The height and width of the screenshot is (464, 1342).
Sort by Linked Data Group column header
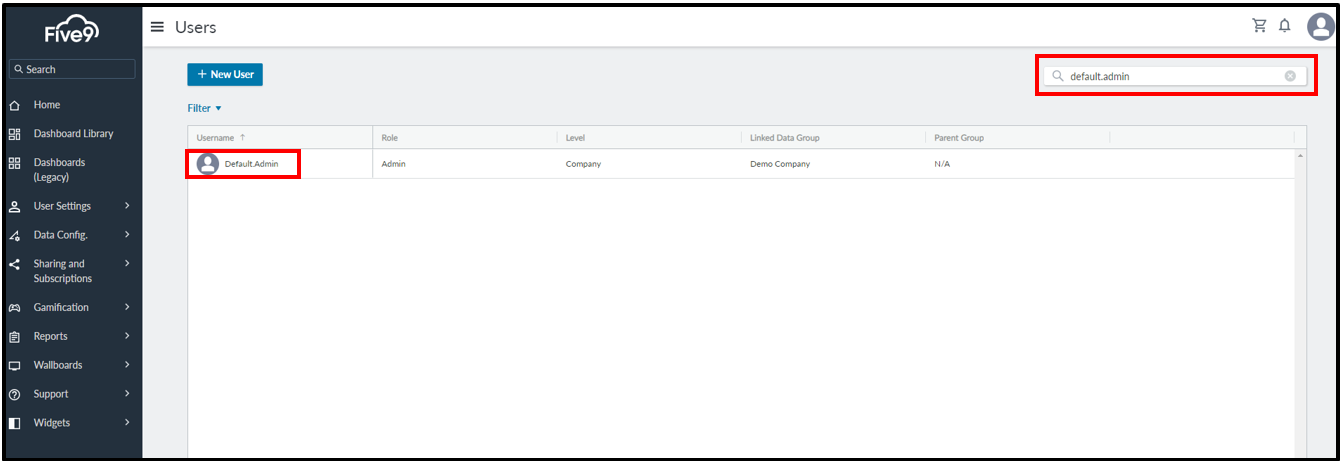pos(784,138)
